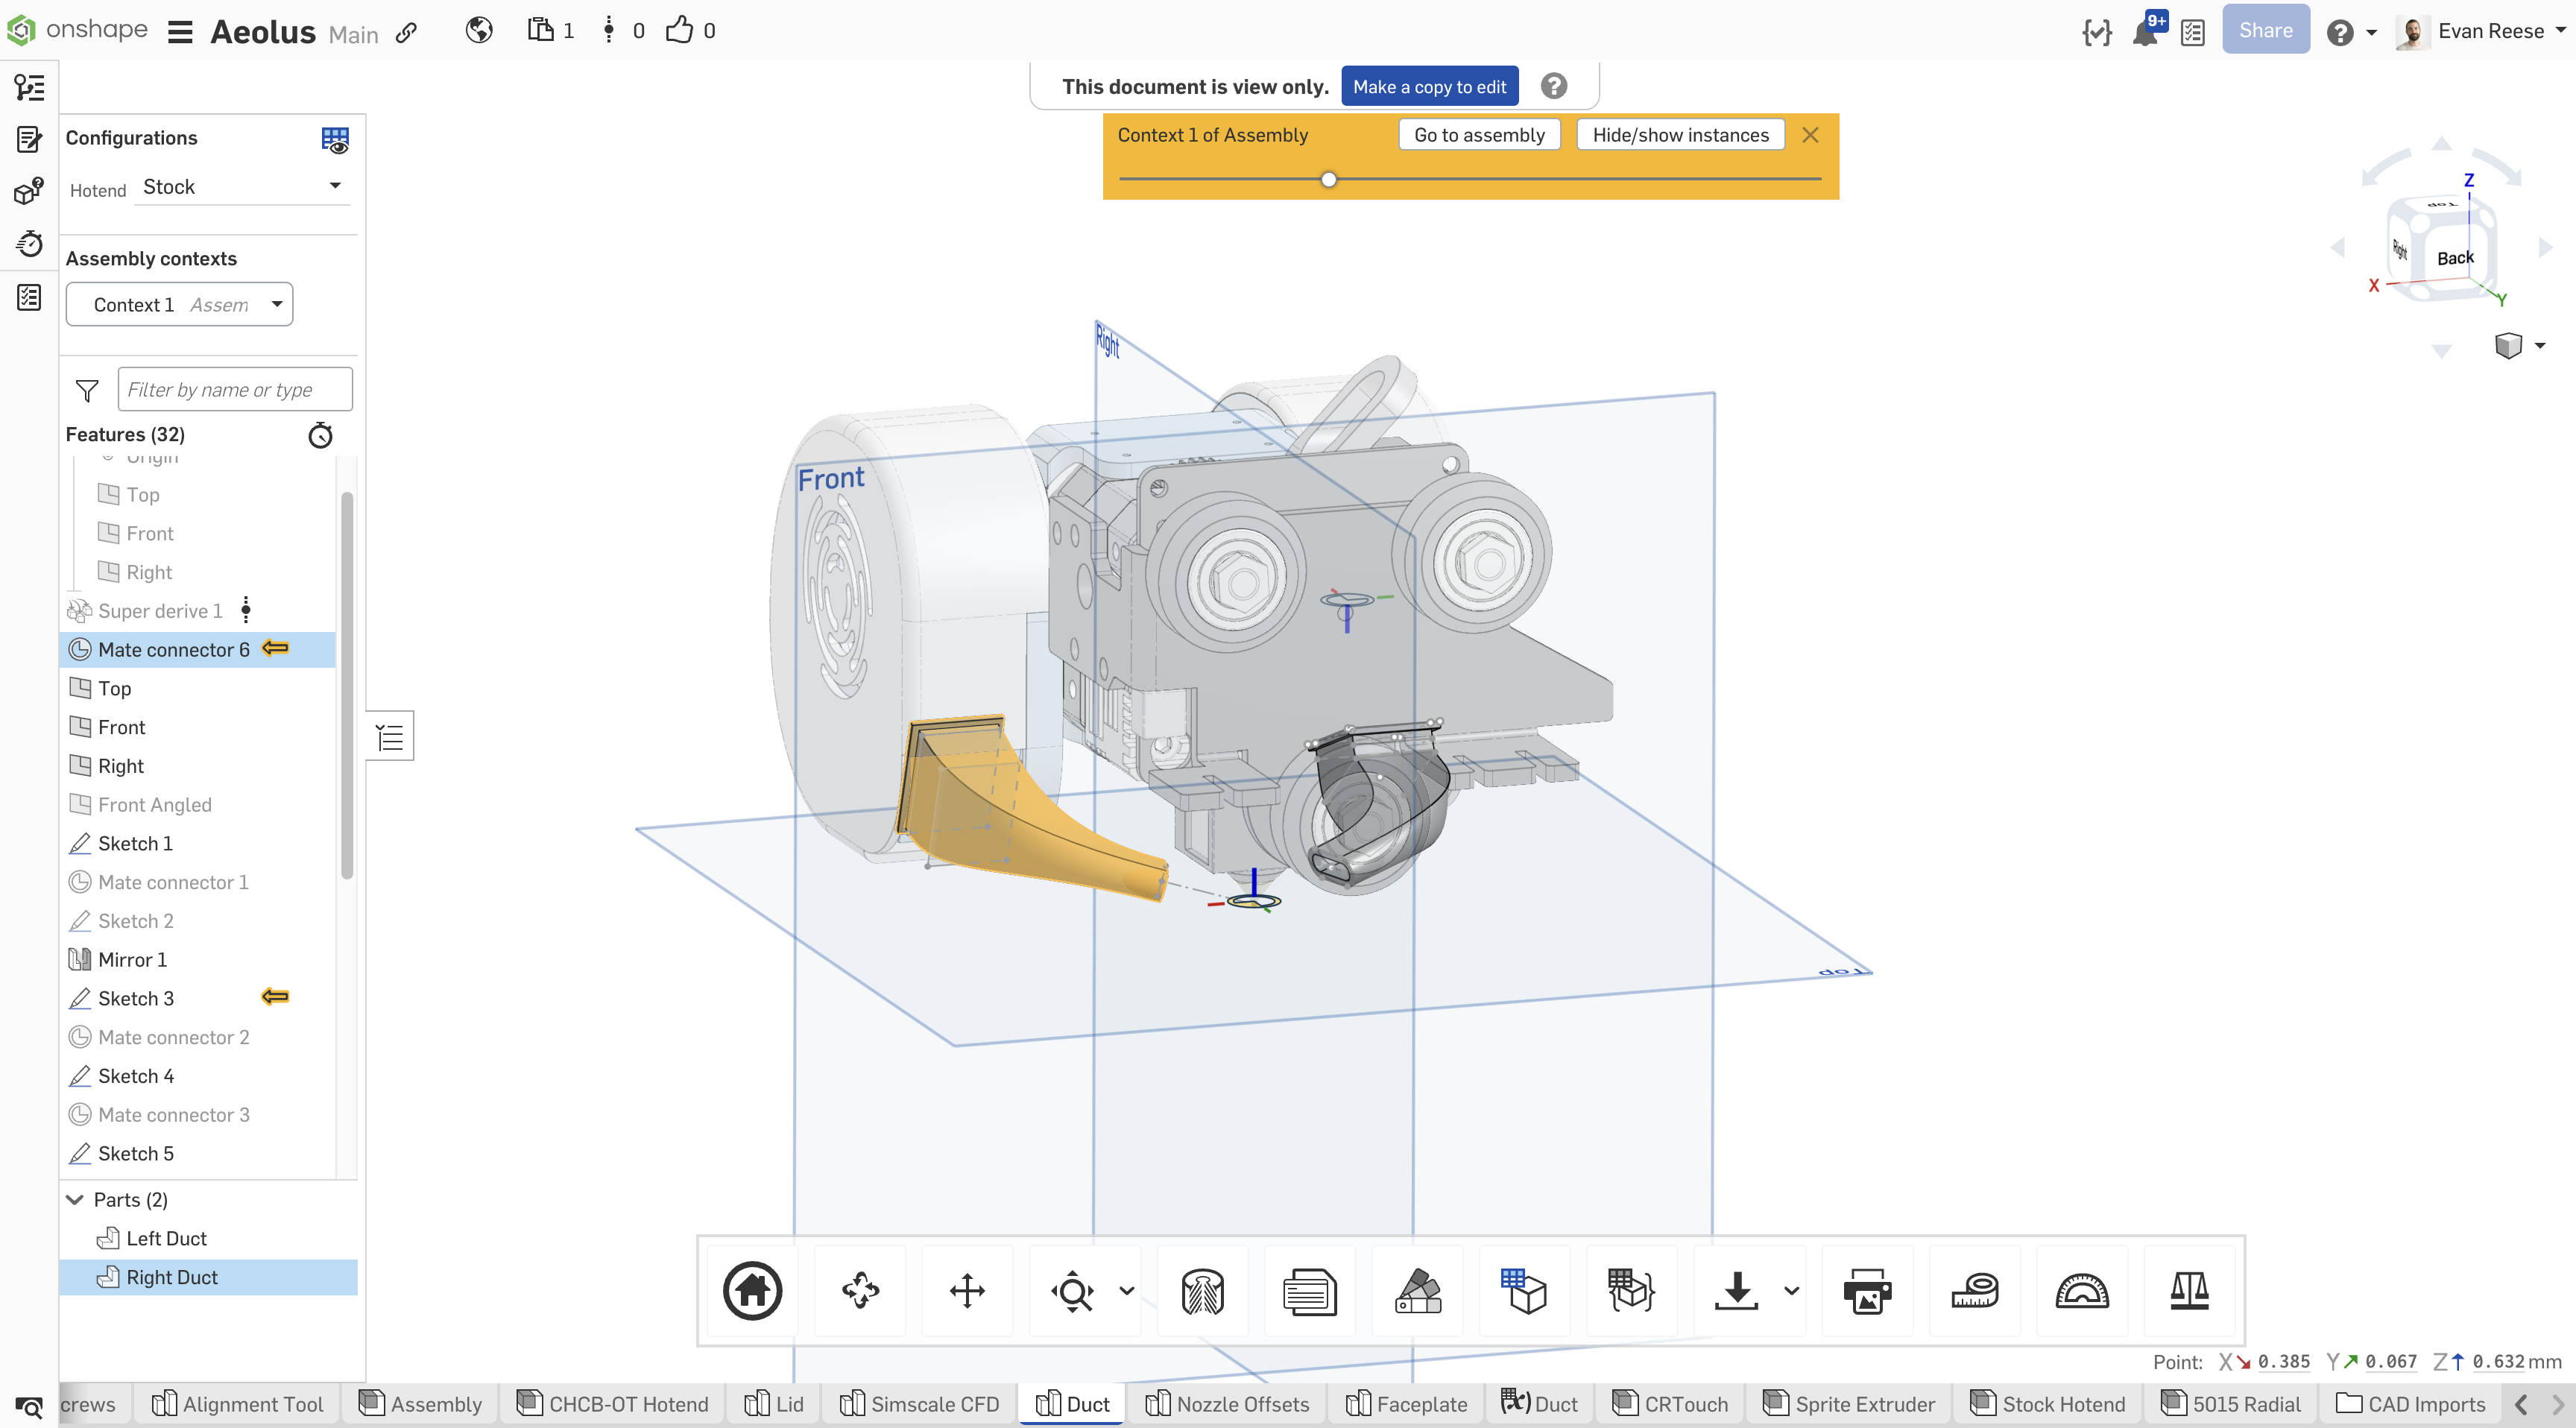The image size is (2576, 1428).
Task: Click the Print icon in bottom toolbar
Action: pyautogui.click(x=1866, y=1290)
